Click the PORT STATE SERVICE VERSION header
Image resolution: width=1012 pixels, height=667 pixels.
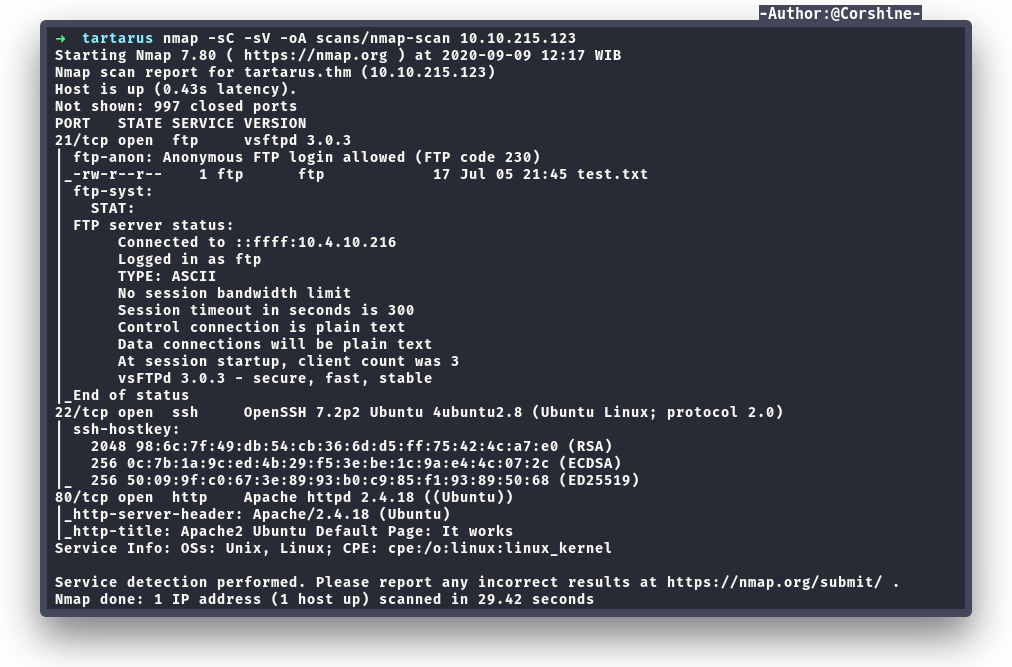click(x=180, y=123)
